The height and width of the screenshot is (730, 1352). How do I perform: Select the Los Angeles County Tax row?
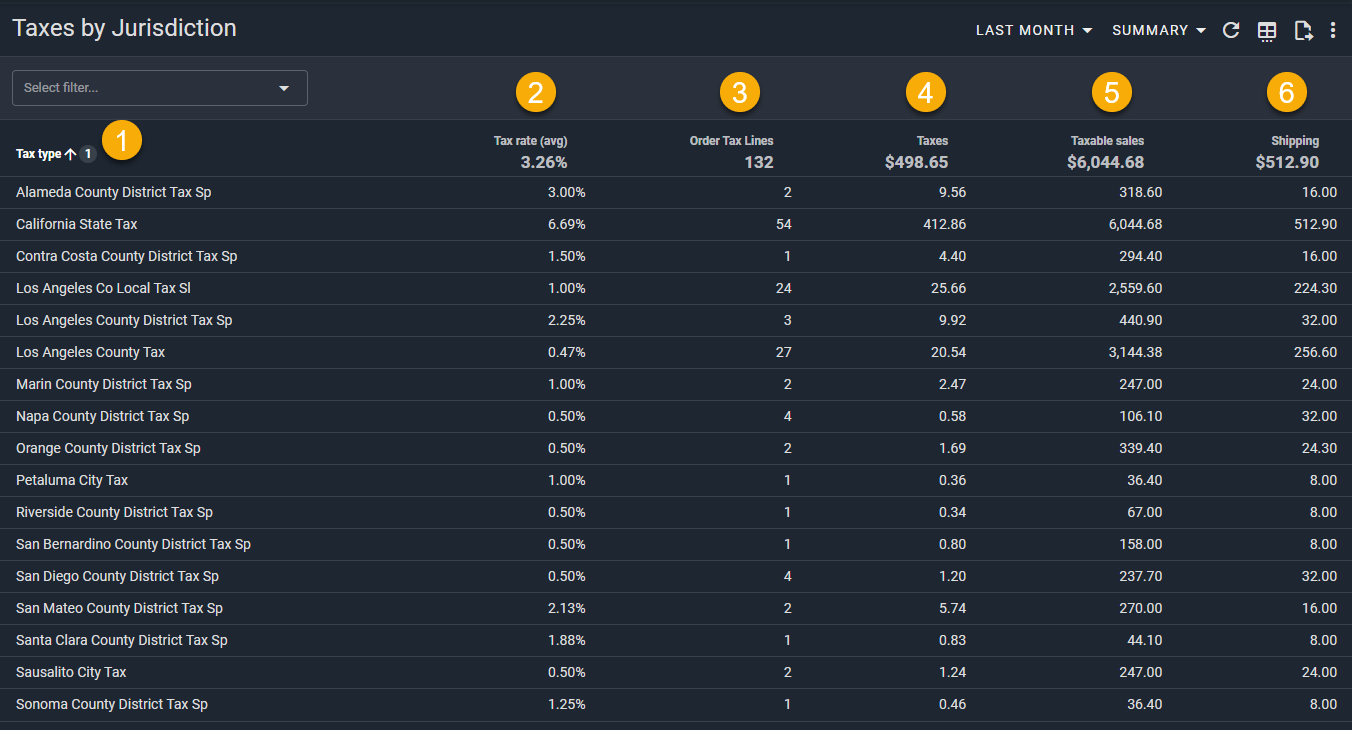pos(91,352)
